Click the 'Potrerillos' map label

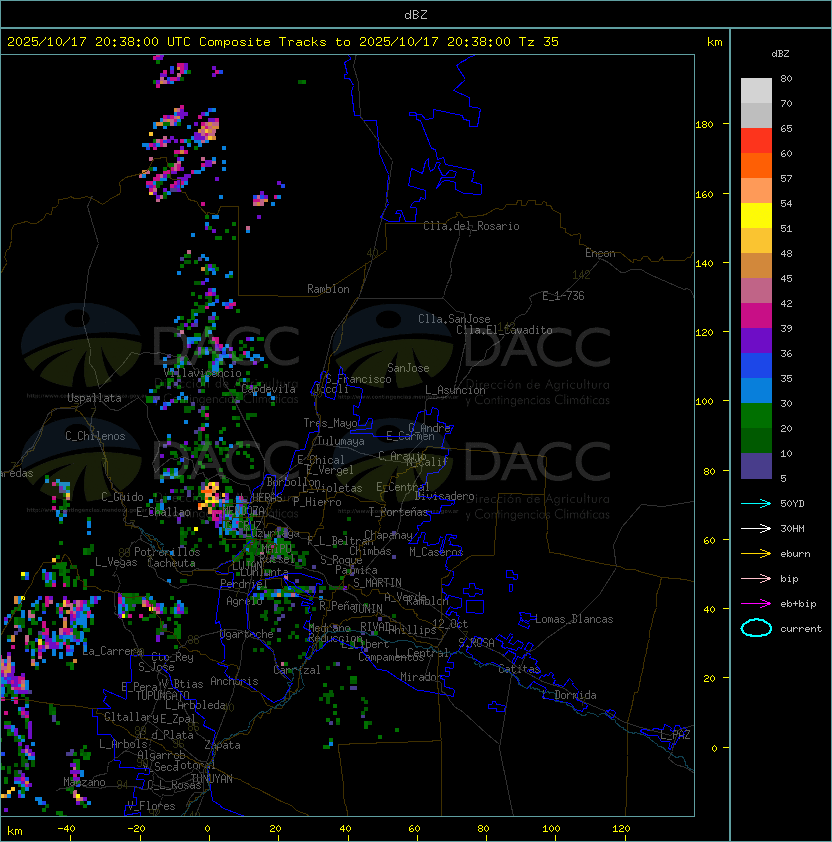pos(167,551)
